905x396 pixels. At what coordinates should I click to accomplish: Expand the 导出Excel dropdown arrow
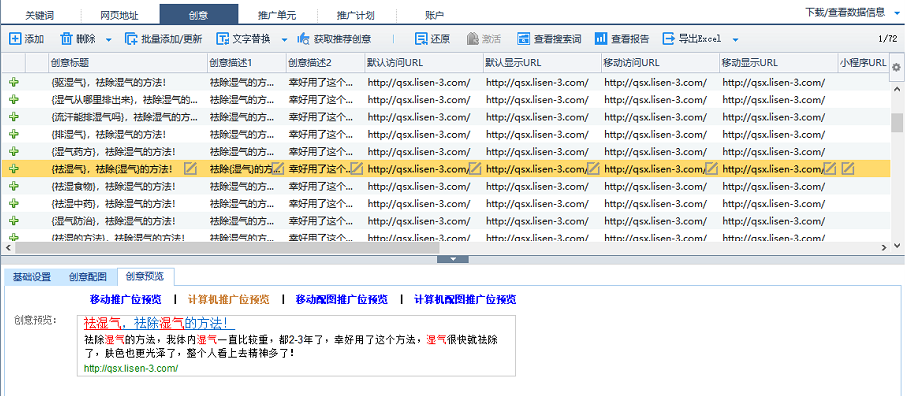735,39
